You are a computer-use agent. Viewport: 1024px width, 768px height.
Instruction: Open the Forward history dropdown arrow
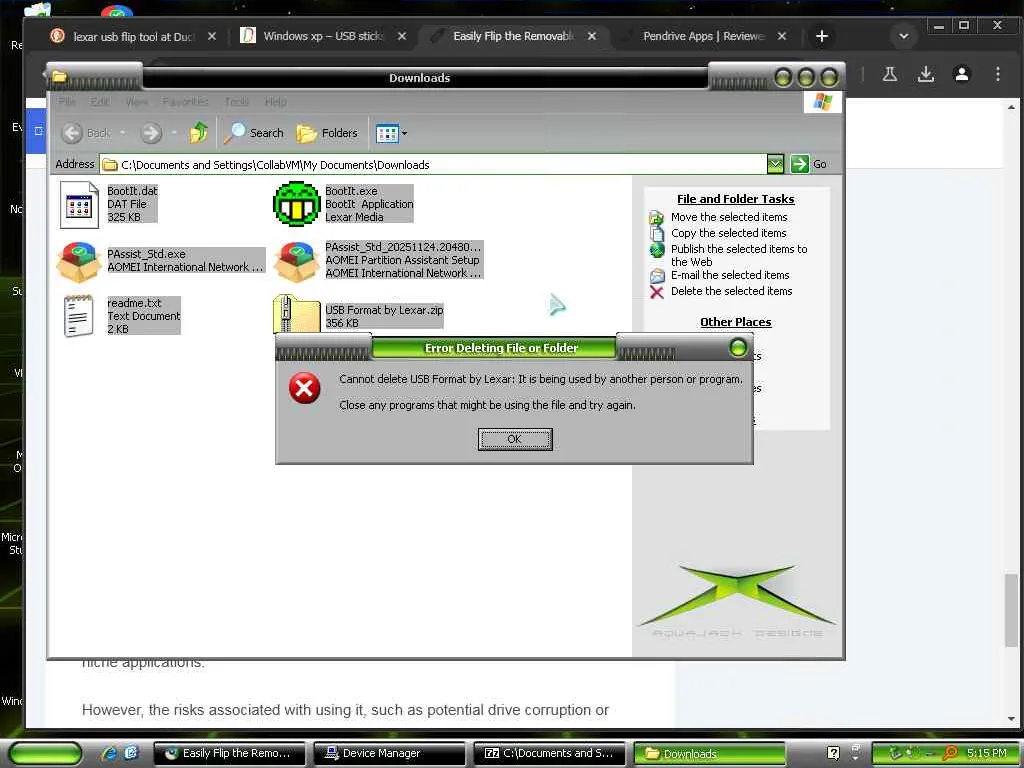174,133
